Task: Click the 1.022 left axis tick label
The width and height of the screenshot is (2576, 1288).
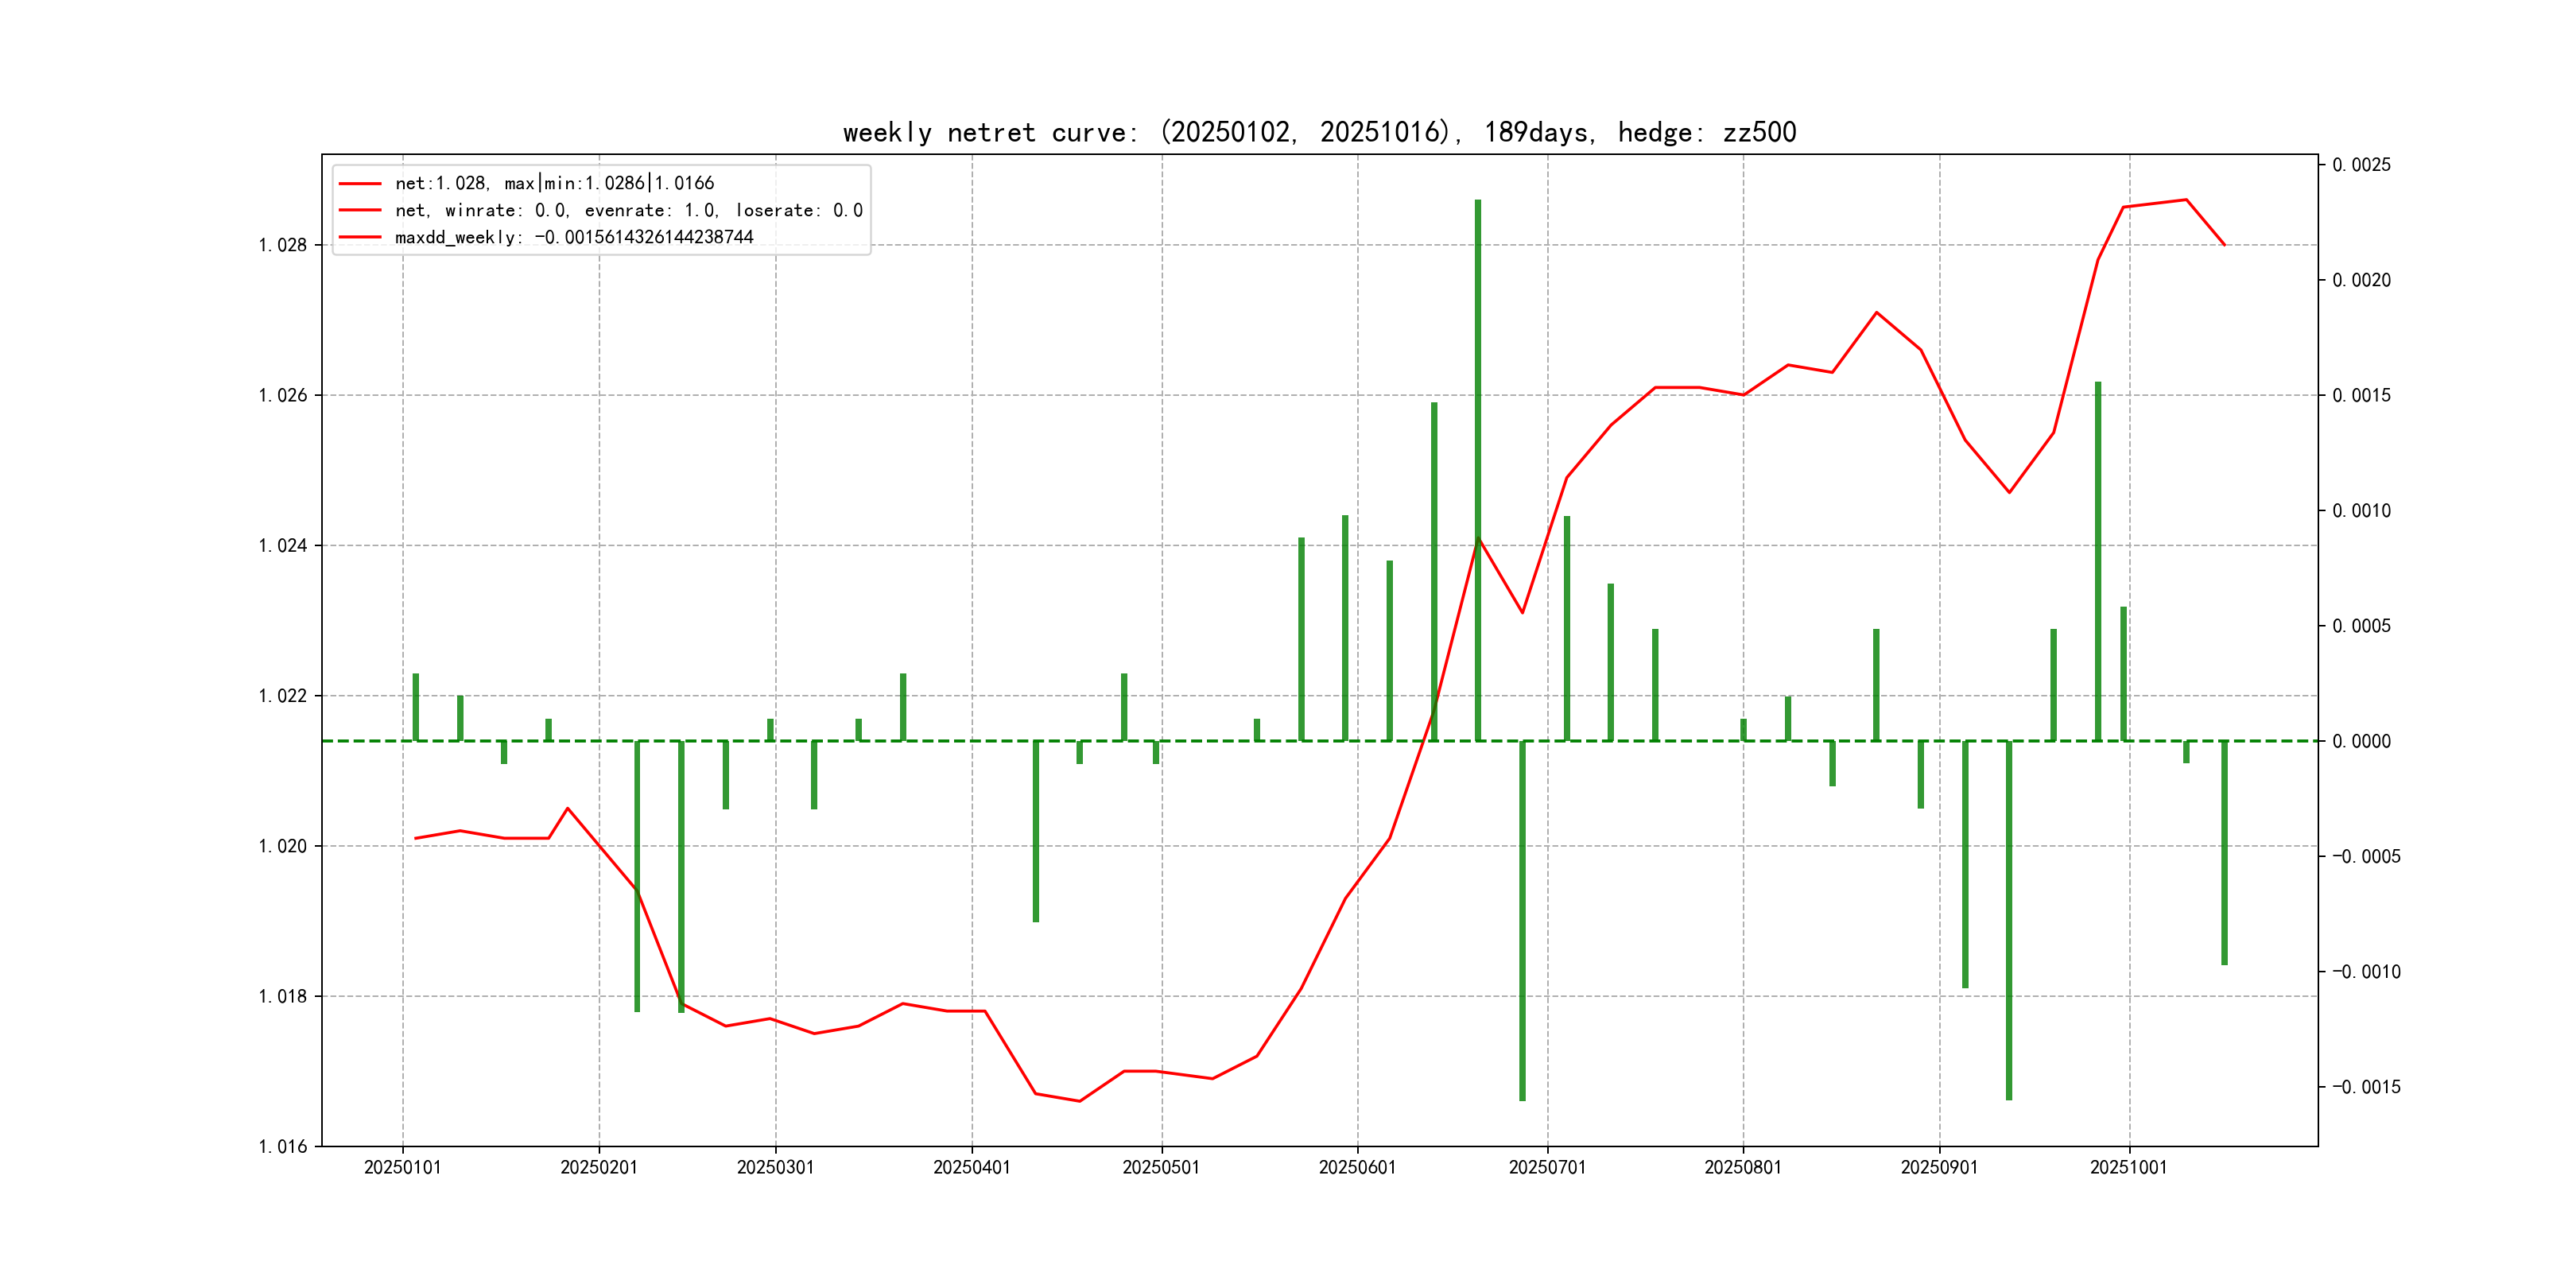Action: (x=283, y=696)
